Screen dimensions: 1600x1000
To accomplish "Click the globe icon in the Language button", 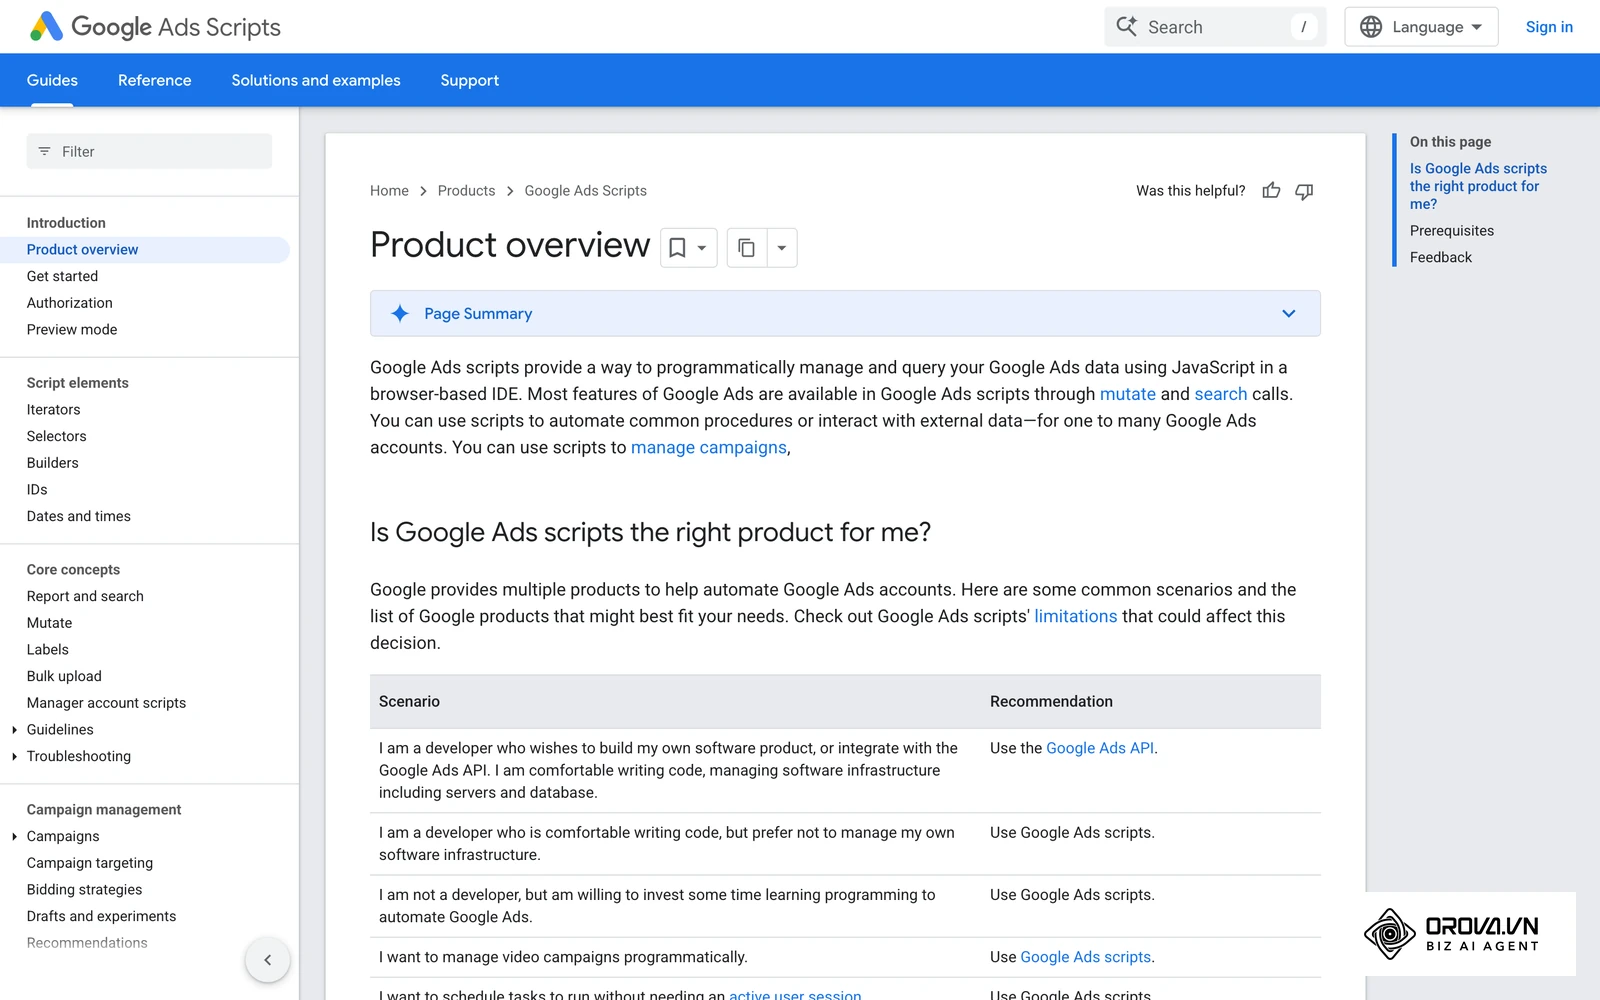I will 1371,27.
